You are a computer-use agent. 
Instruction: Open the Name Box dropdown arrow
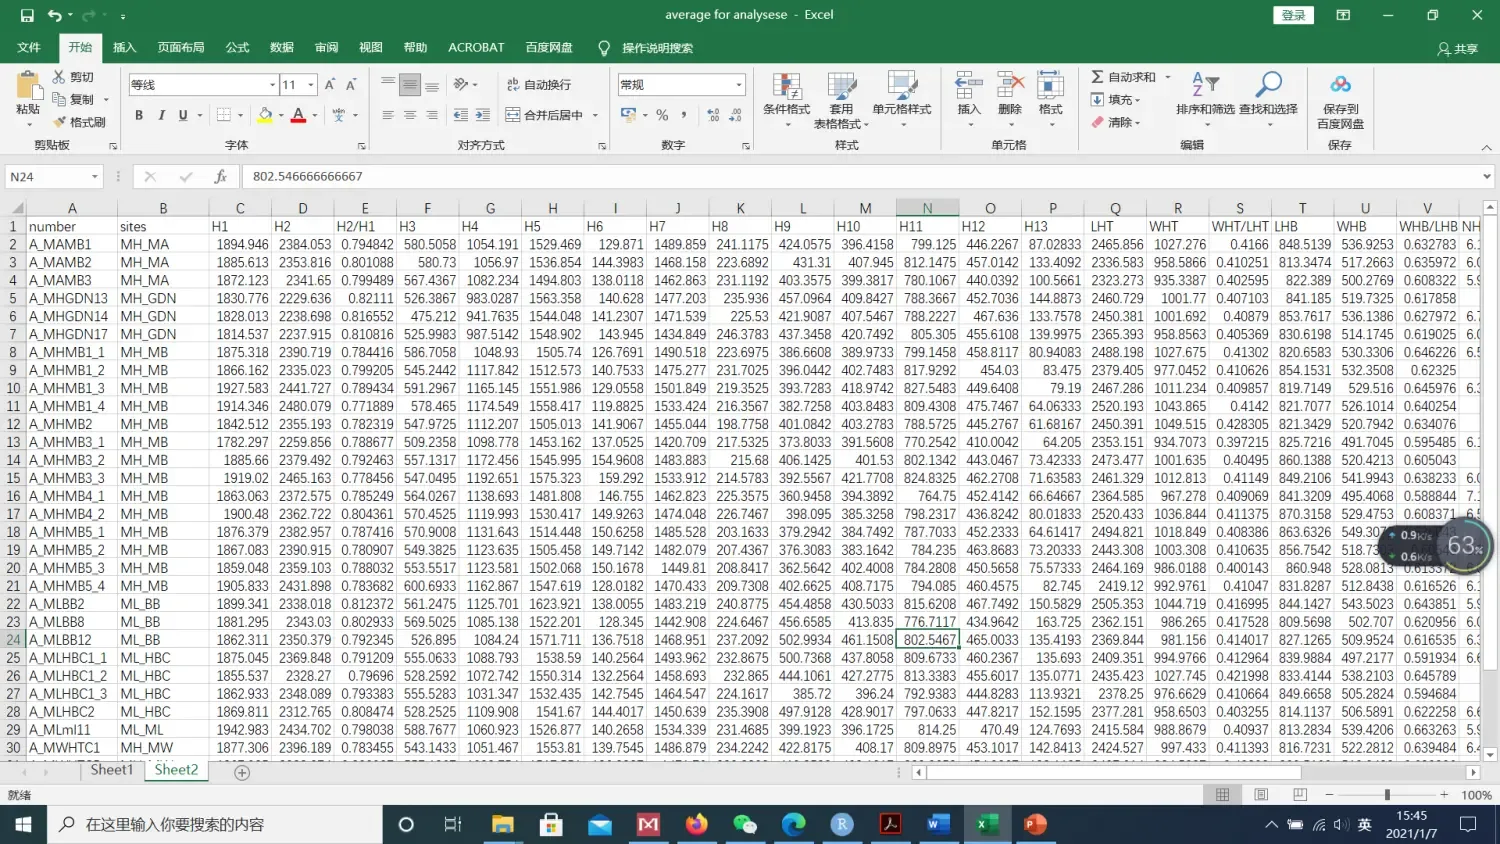(x=95, y=177)
